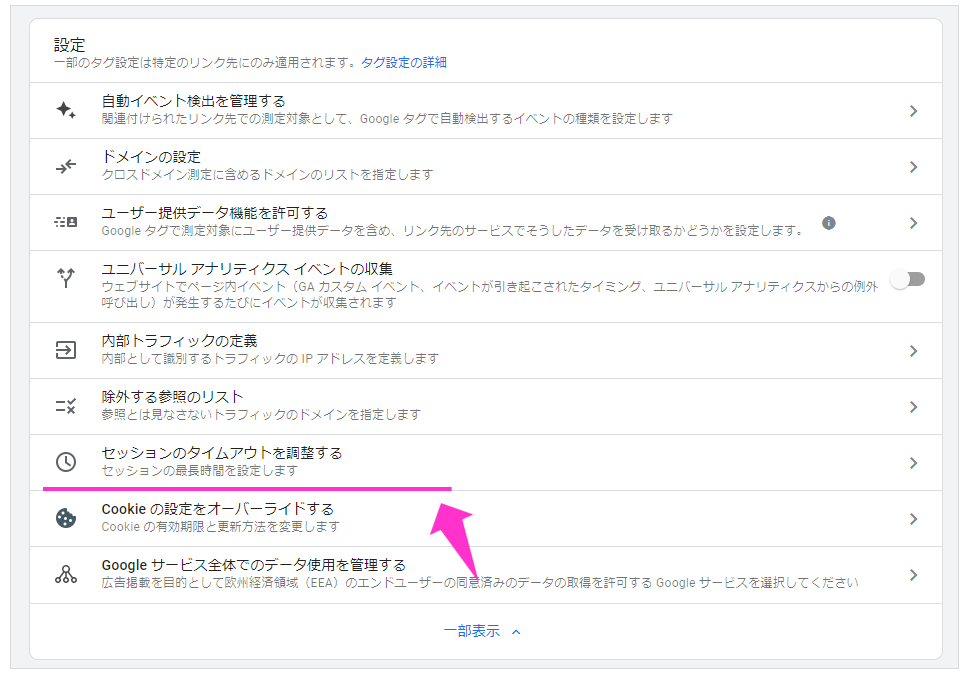
Task: Open 内部トラフィックの定義 via the right chevron
Action: (913, 351)
